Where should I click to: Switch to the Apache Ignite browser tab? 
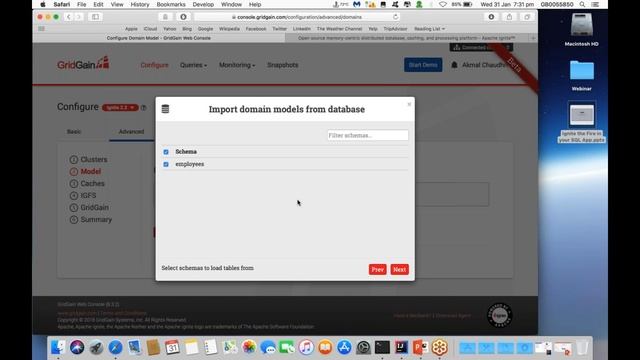point(407,38)
